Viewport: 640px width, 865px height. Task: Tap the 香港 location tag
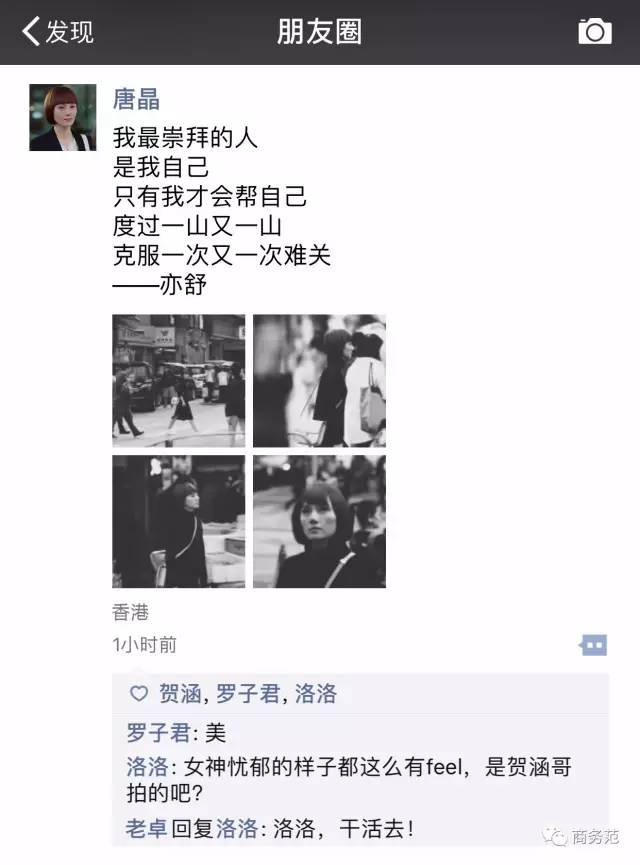pyautogui.click(x=130, y=612)
